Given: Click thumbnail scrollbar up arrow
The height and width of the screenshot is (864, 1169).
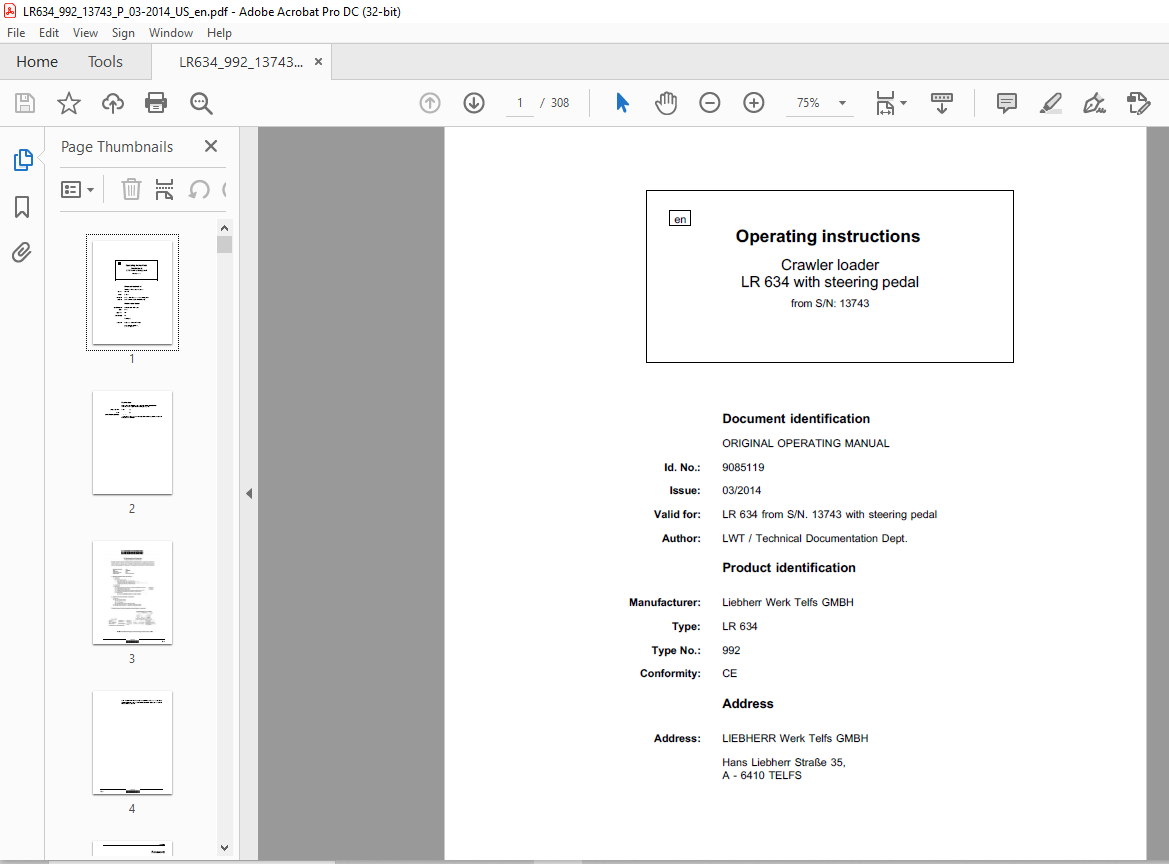Looking at the screenshot, I should (x=224, y=228).
